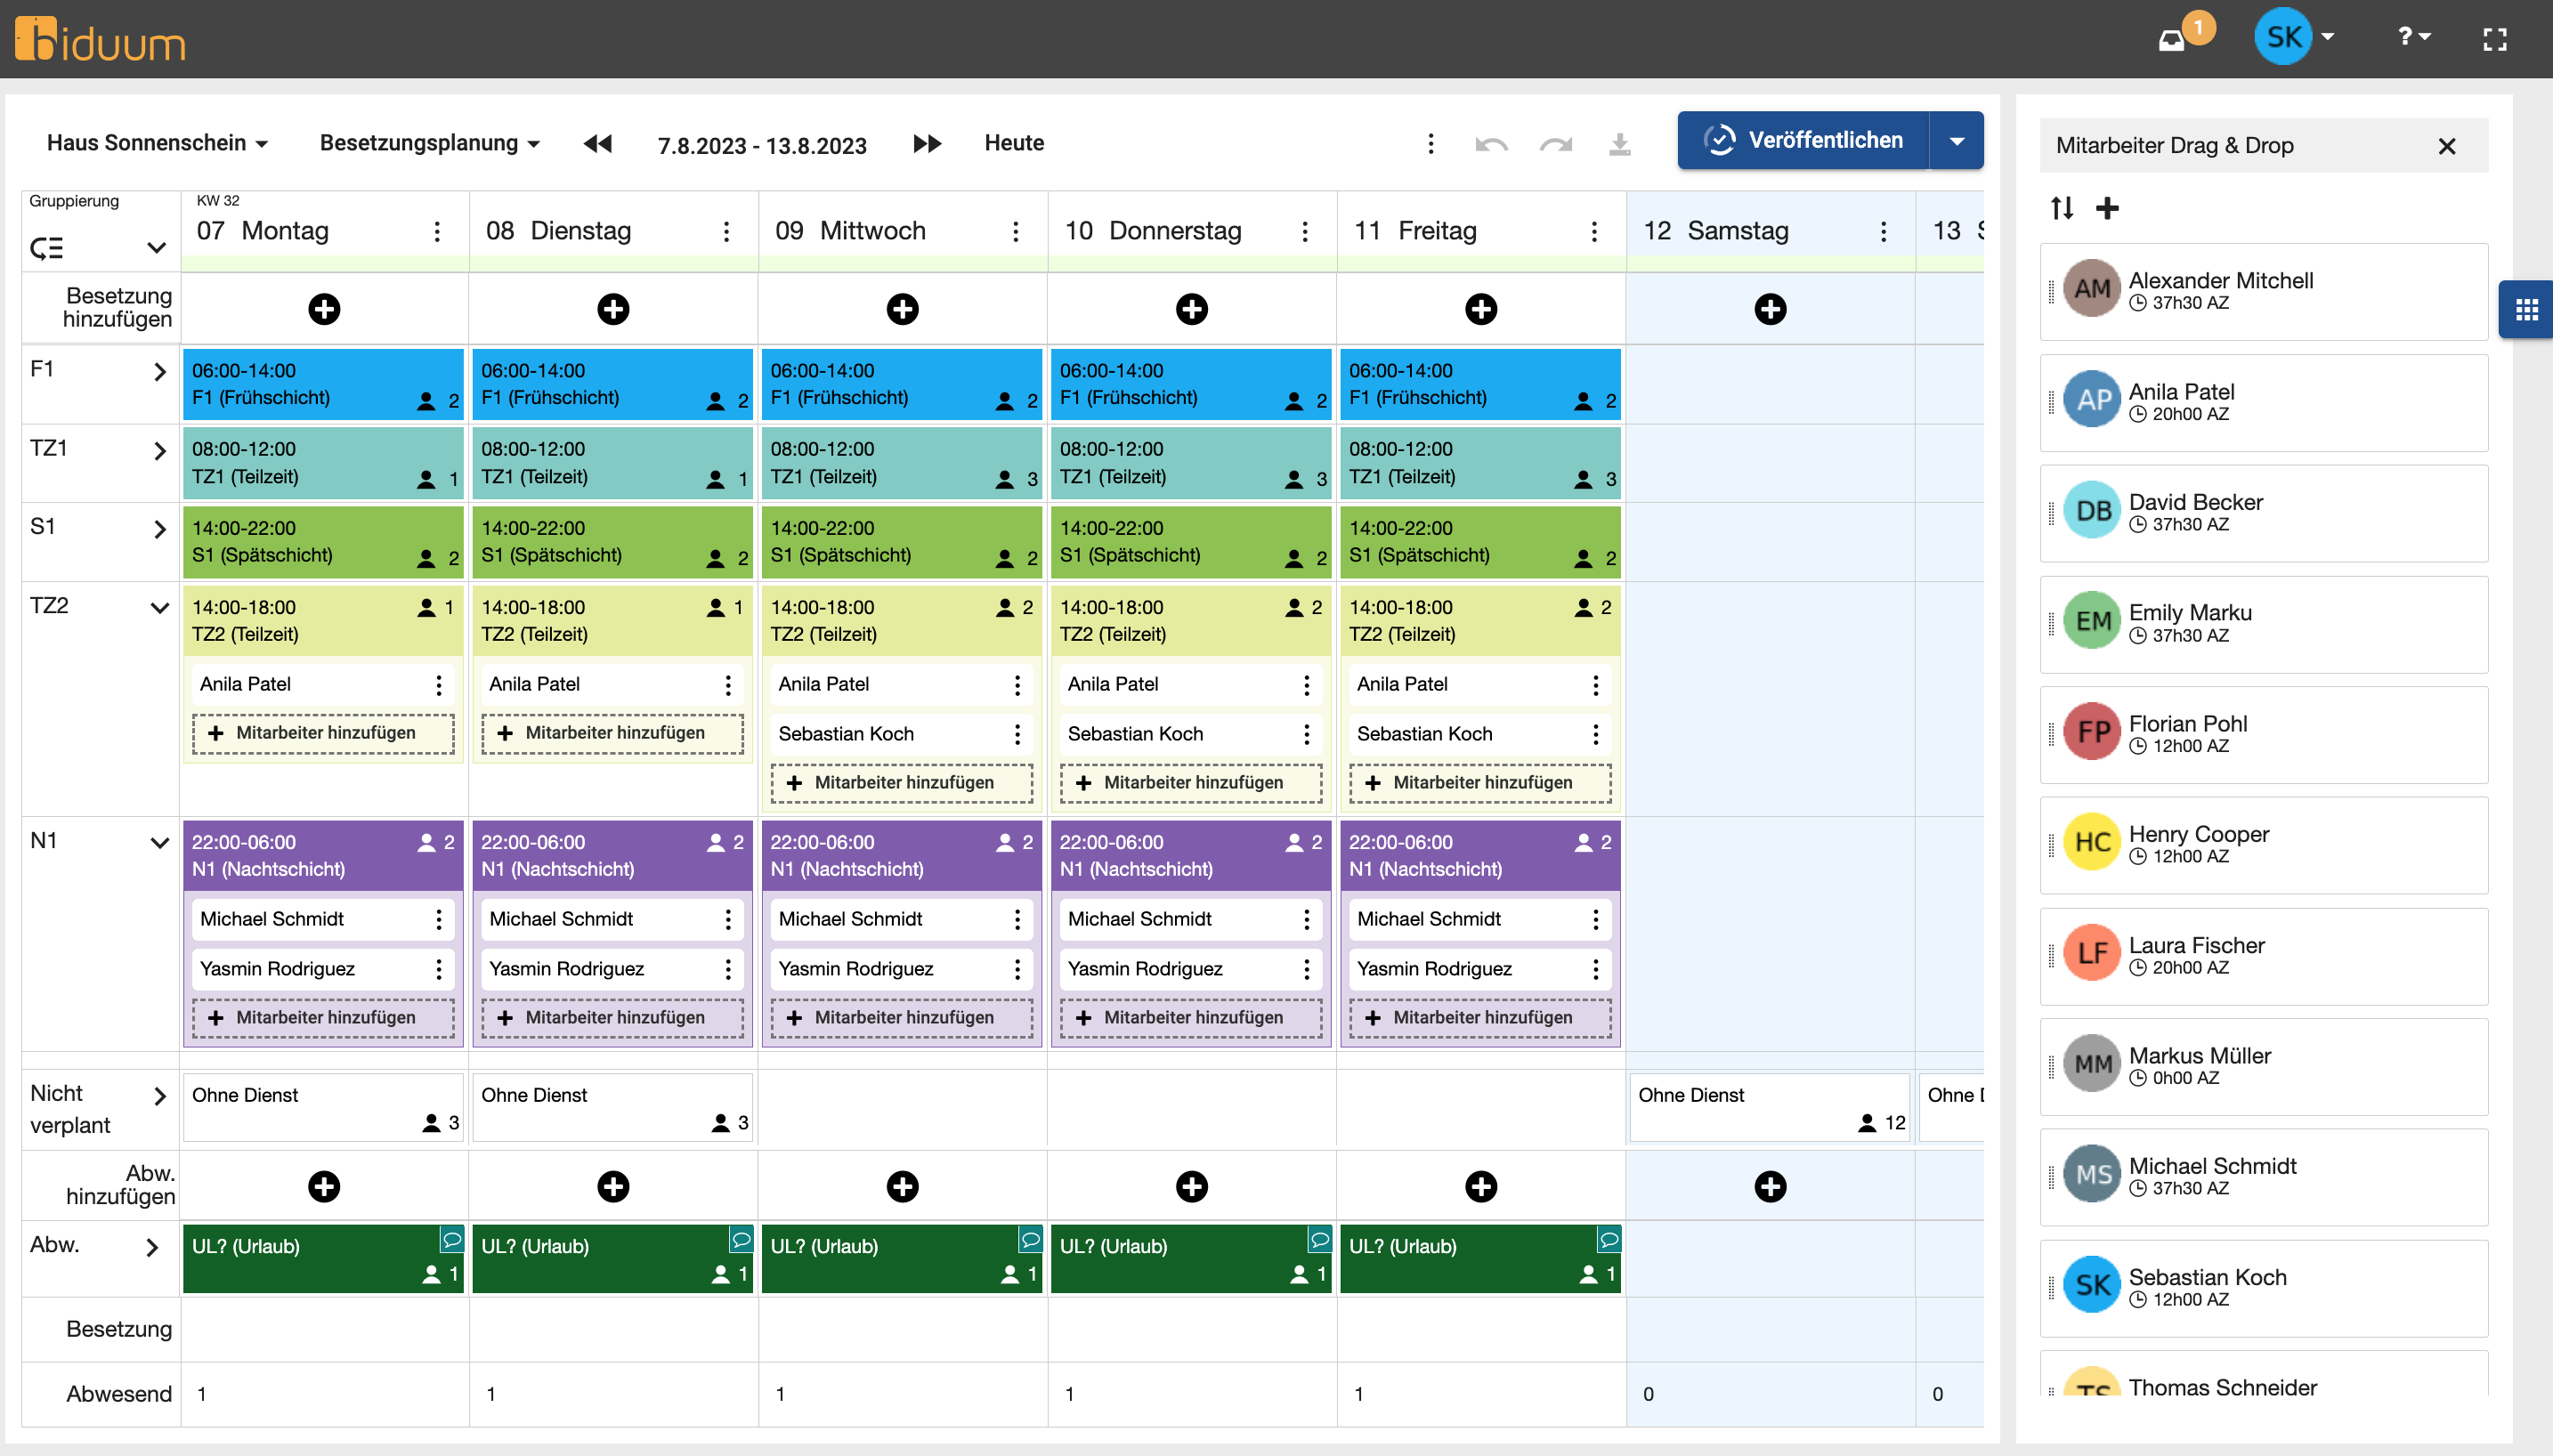2553x1456 pixels.
Task: Open the three-dot menu for Dienstag column
Action: coord(726,231)
